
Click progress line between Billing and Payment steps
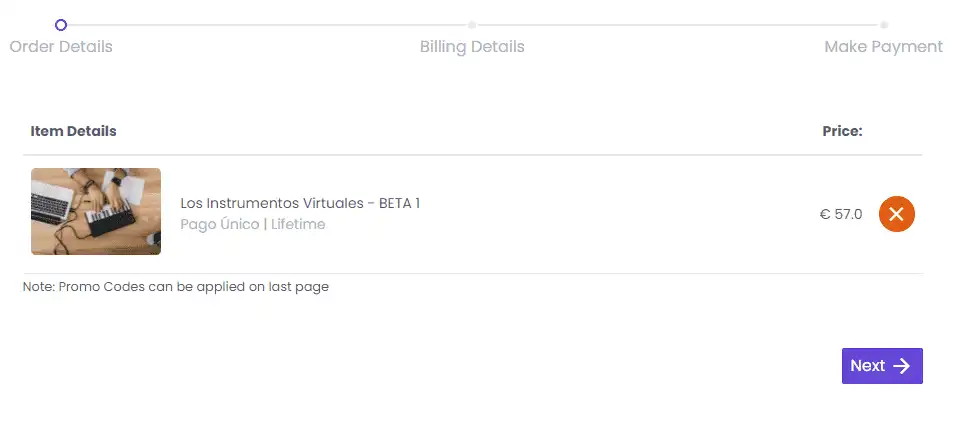(678, 24)
